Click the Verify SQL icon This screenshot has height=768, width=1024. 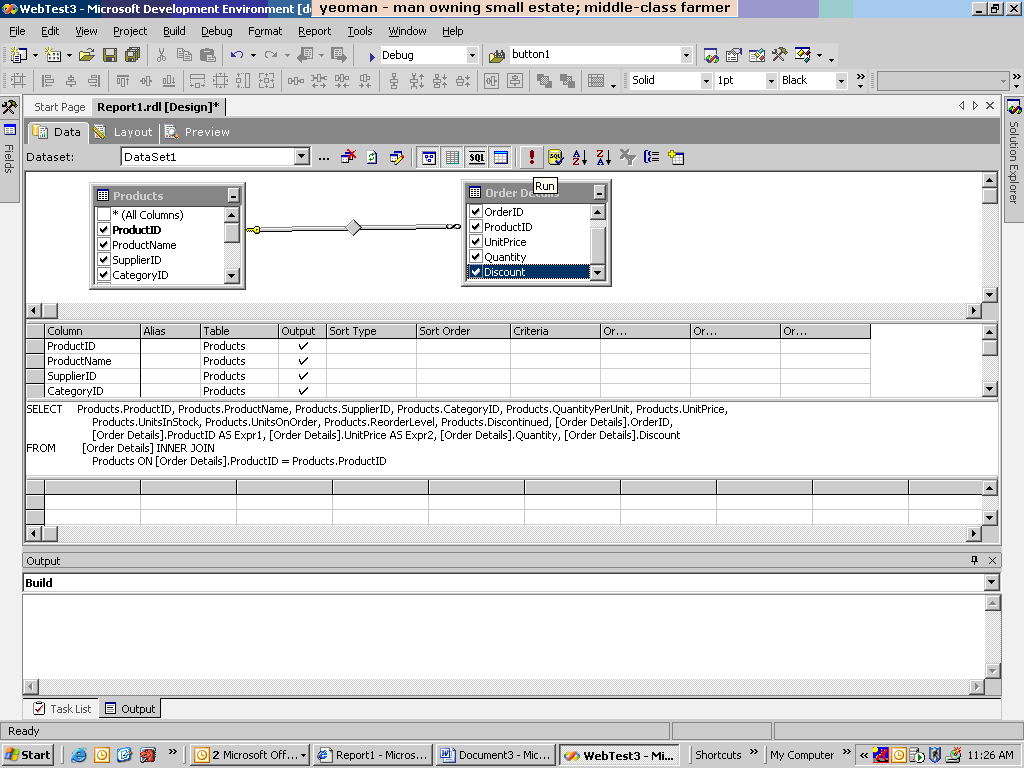coord(555,157)
